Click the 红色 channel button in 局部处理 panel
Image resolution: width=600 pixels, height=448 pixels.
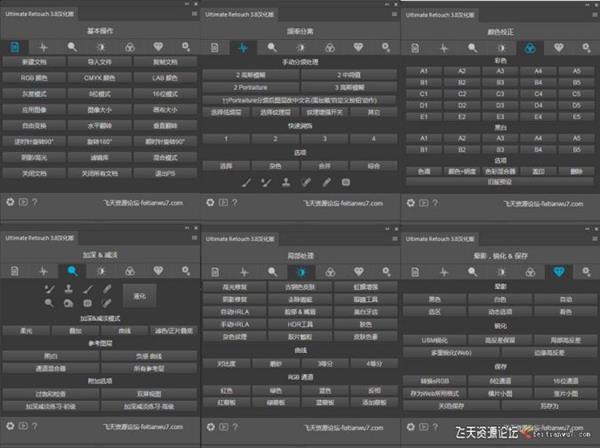tap(226, 392)
